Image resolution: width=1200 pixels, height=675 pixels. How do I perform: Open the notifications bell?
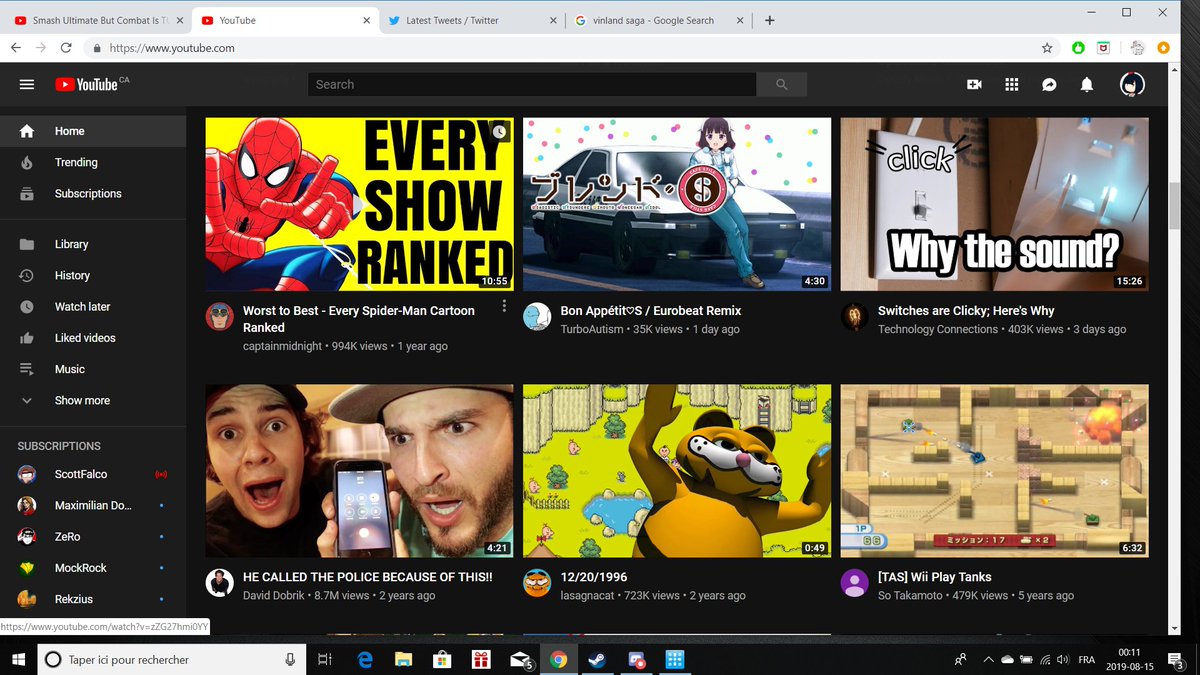click(1087, 85)
